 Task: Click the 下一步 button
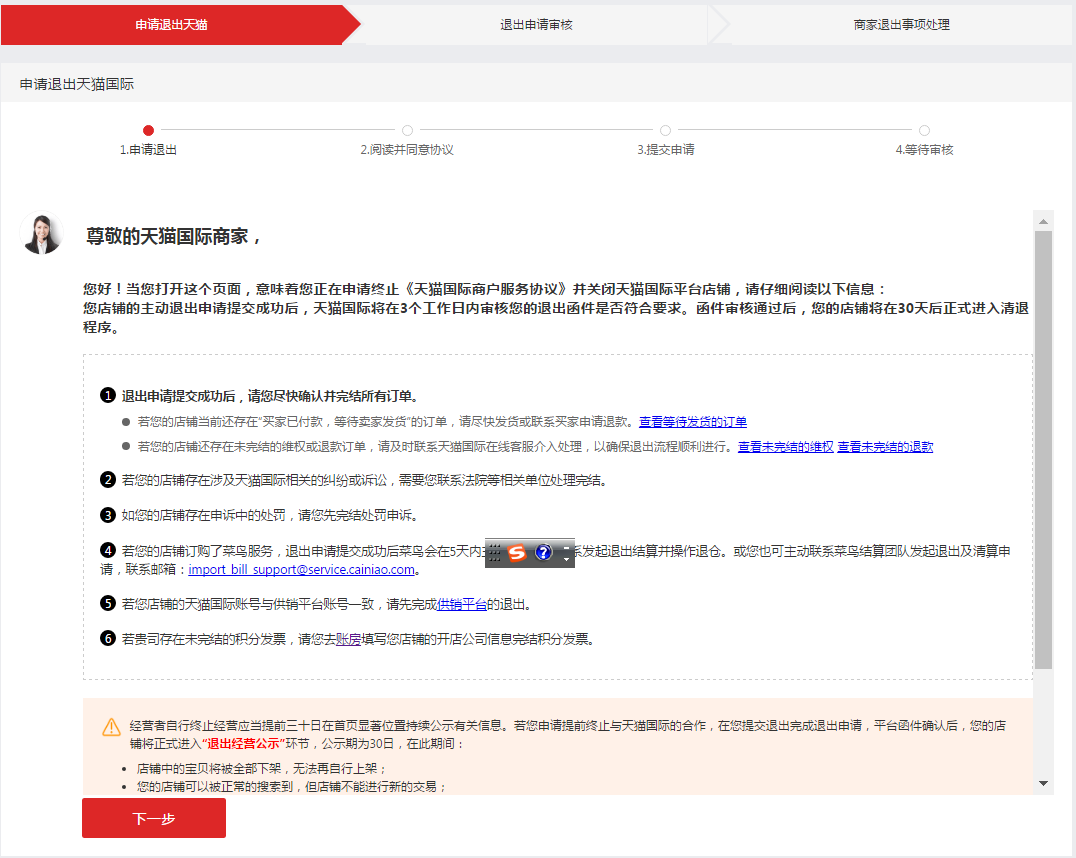[154, 818]
